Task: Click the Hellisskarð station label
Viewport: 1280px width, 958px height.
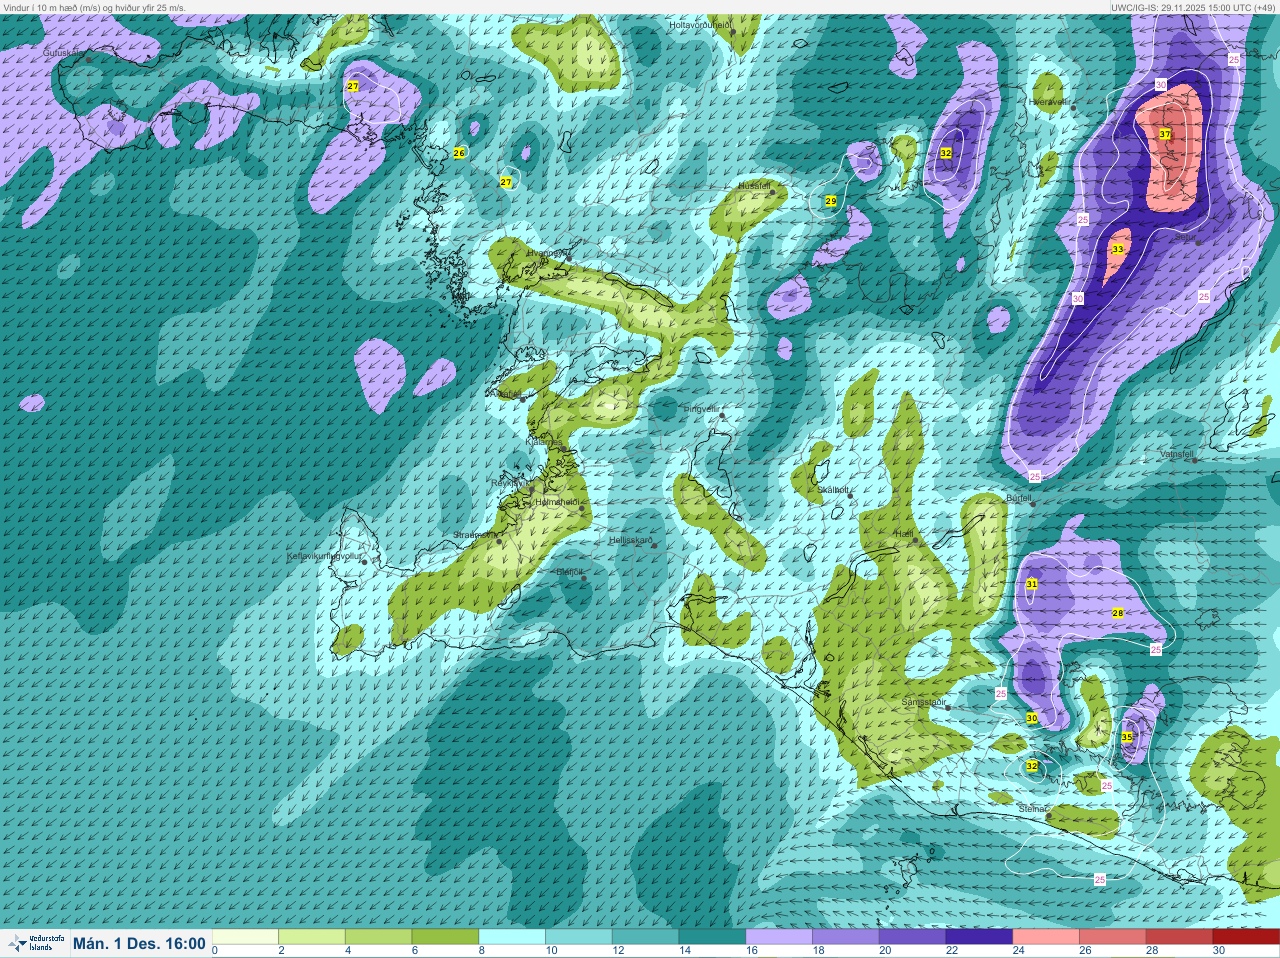Action: coord(631,540)
